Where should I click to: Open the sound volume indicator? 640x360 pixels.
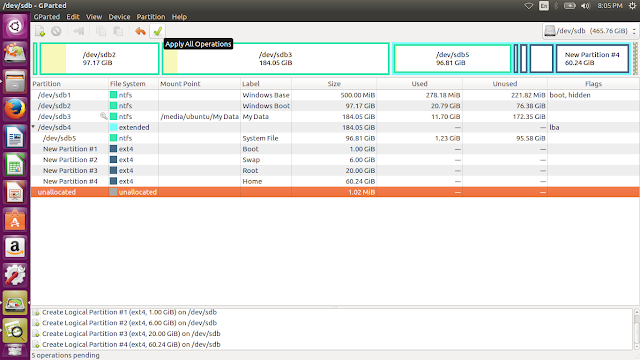(x=586, y=6)
